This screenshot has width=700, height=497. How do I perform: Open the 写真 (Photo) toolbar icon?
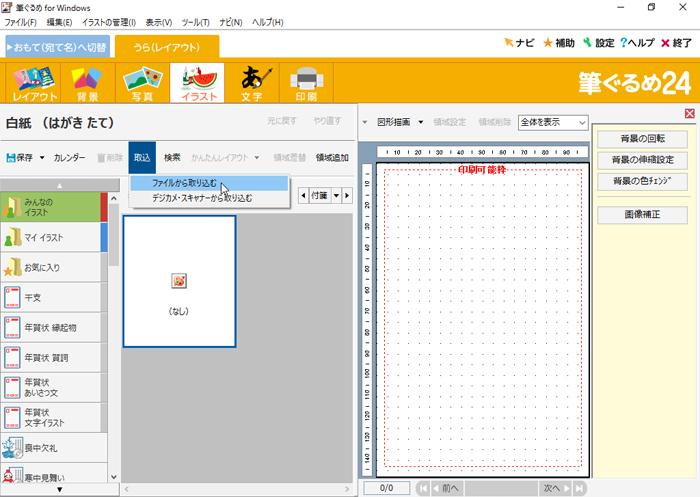(x=142, y=84)
